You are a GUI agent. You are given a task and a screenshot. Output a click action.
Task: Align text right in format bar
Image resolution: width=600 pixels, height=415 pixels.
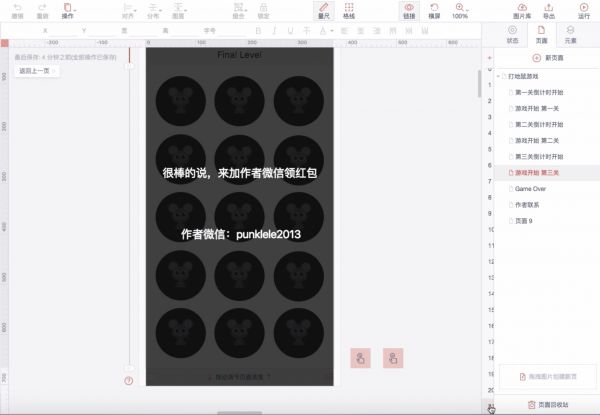tap(377, 31)
